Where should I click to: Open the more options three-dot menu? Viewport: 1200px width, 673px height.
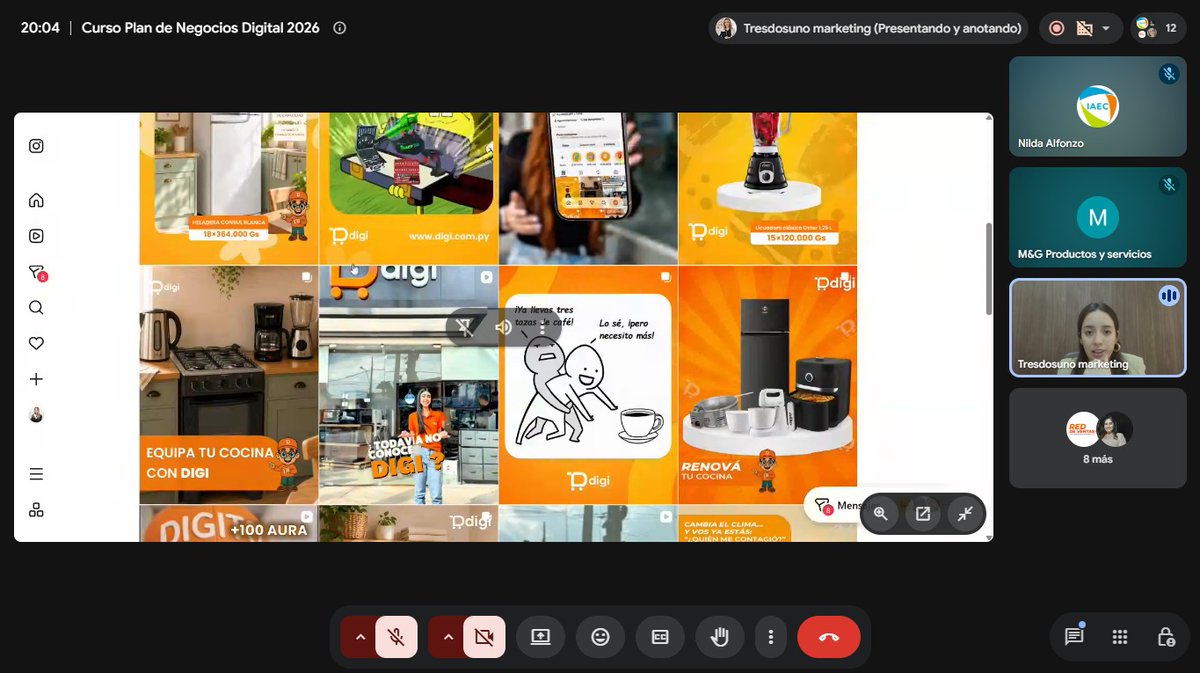coord(770,637)
